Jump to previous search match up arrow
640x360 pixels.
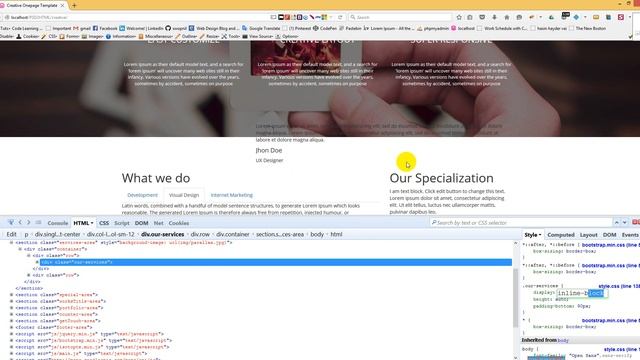point(616,222)
